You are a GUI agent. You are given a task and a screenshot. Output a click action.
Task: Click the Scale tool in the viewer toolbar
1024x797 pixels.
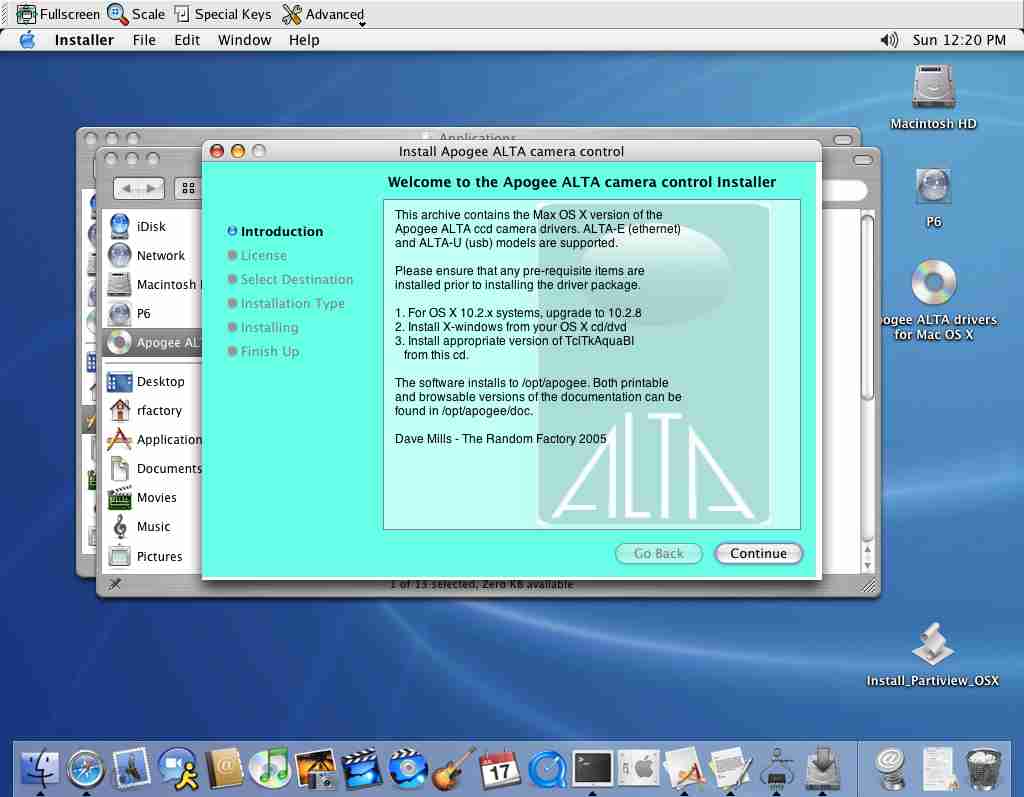pyautogui.click(x=136, y=14)
